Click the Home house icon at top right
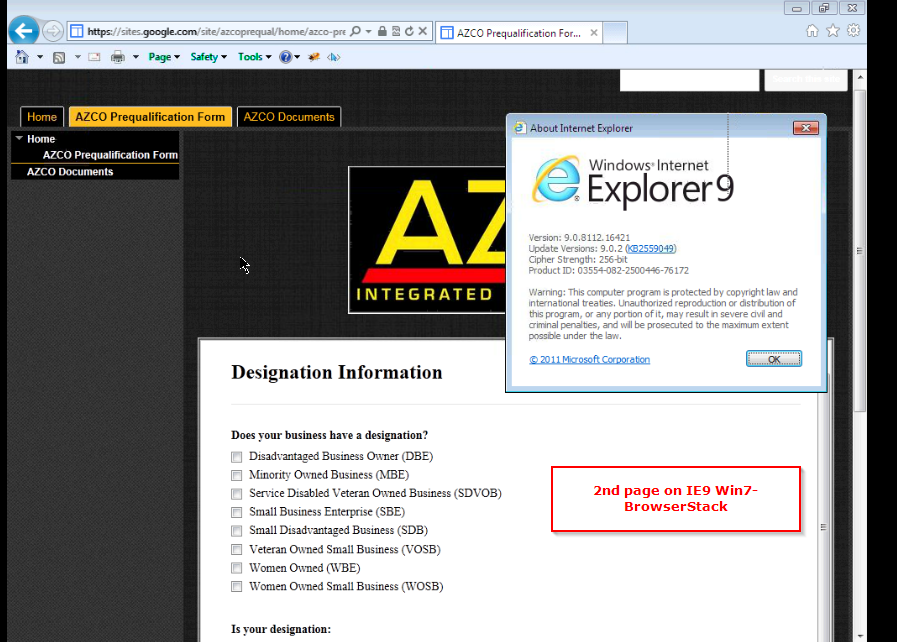 click(x=812, y=30)
